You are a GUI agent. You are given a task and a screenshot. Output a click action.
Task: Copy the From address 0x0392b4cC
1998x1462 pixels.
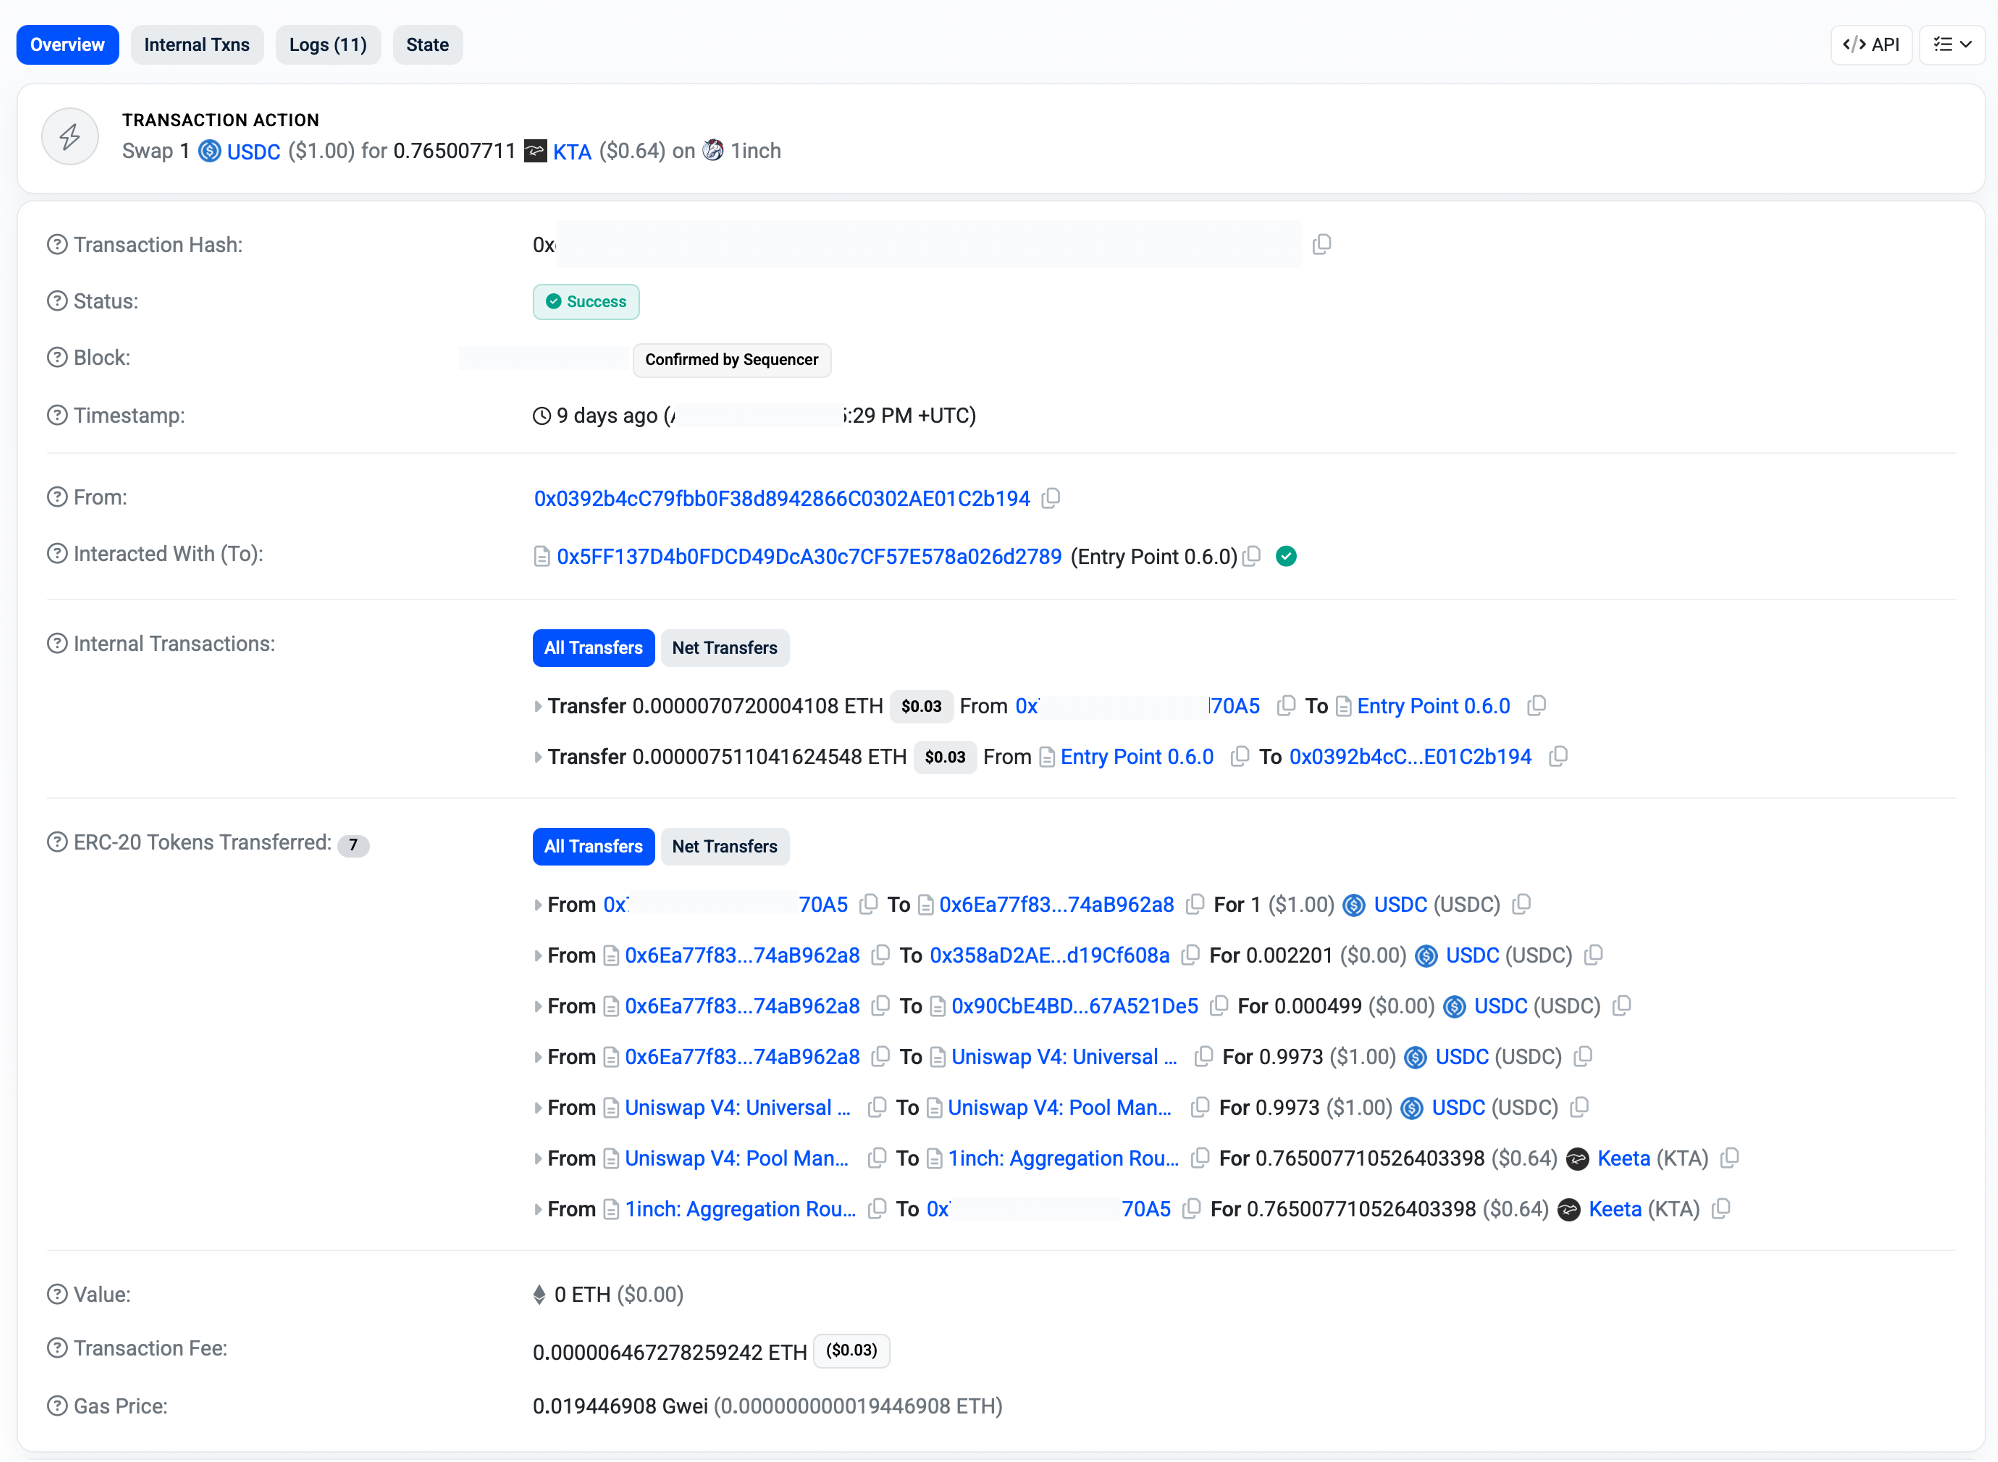click(x=1050, y=498)
